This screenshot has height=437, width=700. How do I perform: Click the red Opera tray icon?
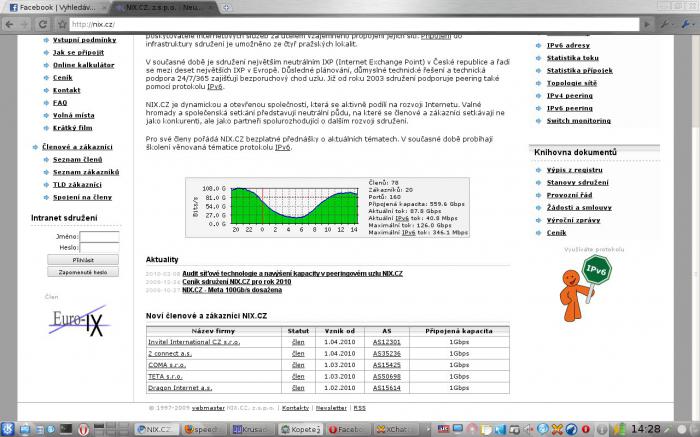[585, 429]
